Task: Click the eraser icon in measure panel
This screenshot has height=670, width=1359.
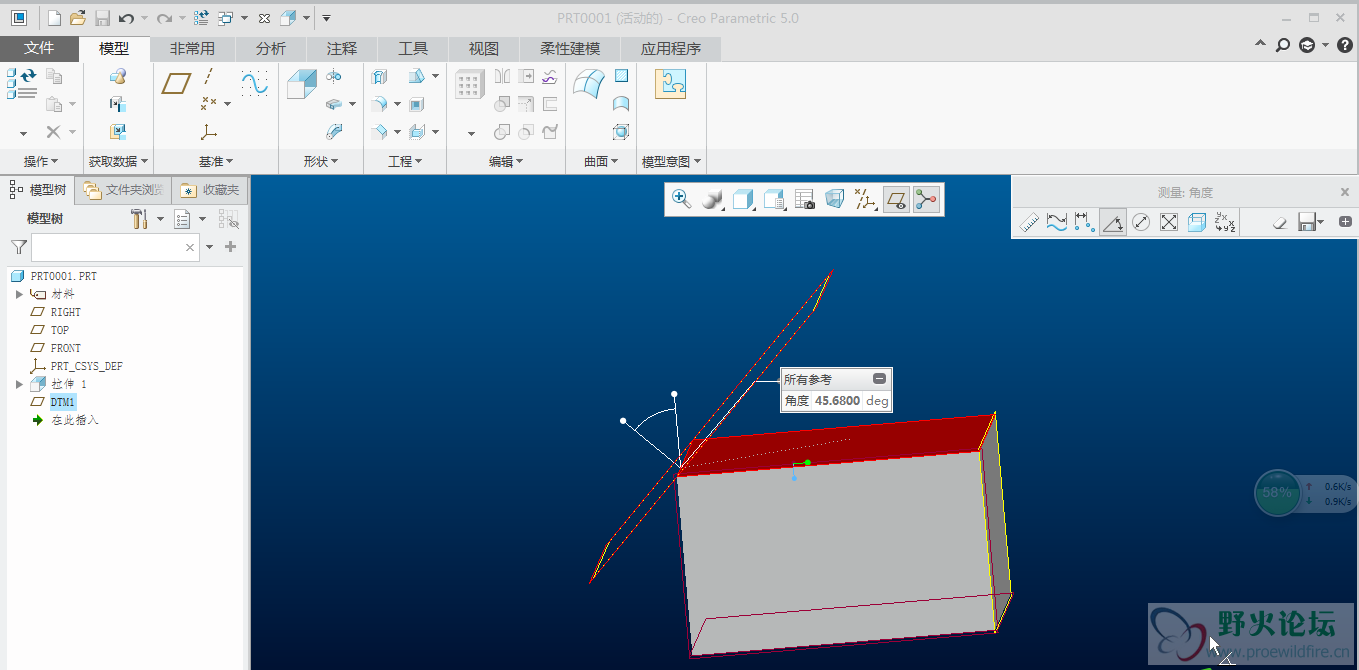Action: (x=1278, y=223)
